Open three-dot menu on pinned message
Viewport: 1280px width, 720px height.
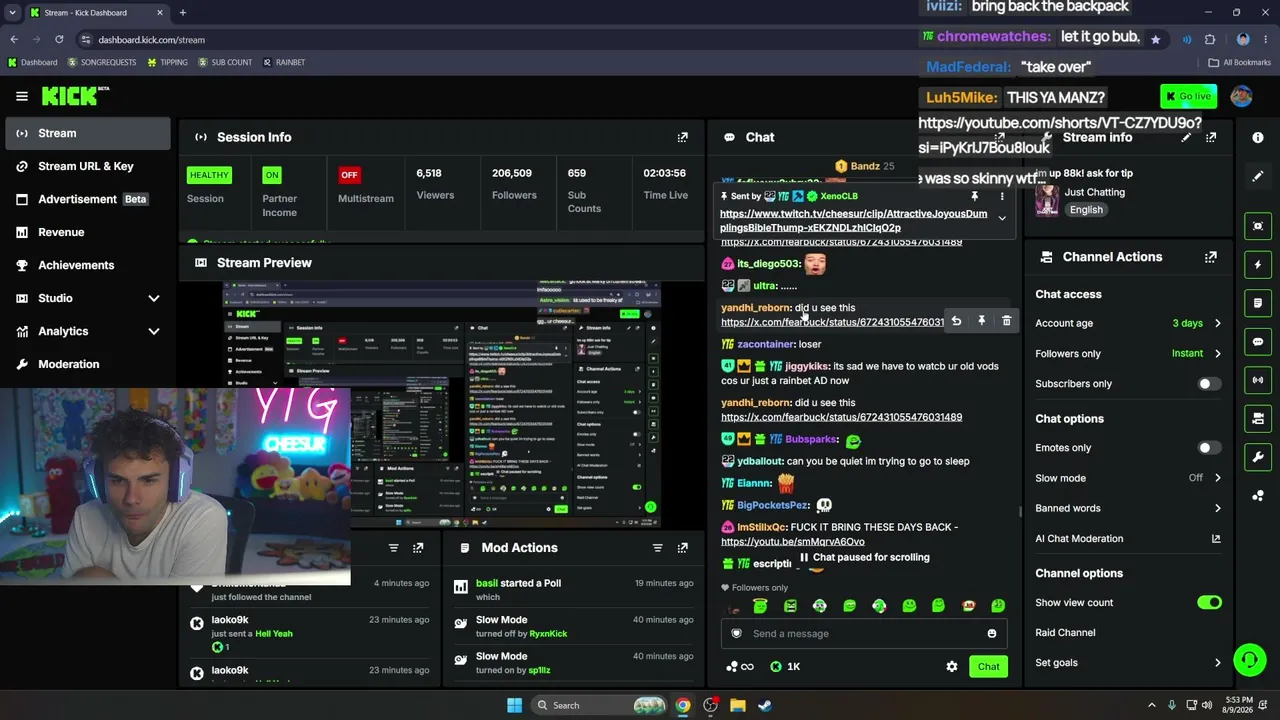[x=1001, y=197]
